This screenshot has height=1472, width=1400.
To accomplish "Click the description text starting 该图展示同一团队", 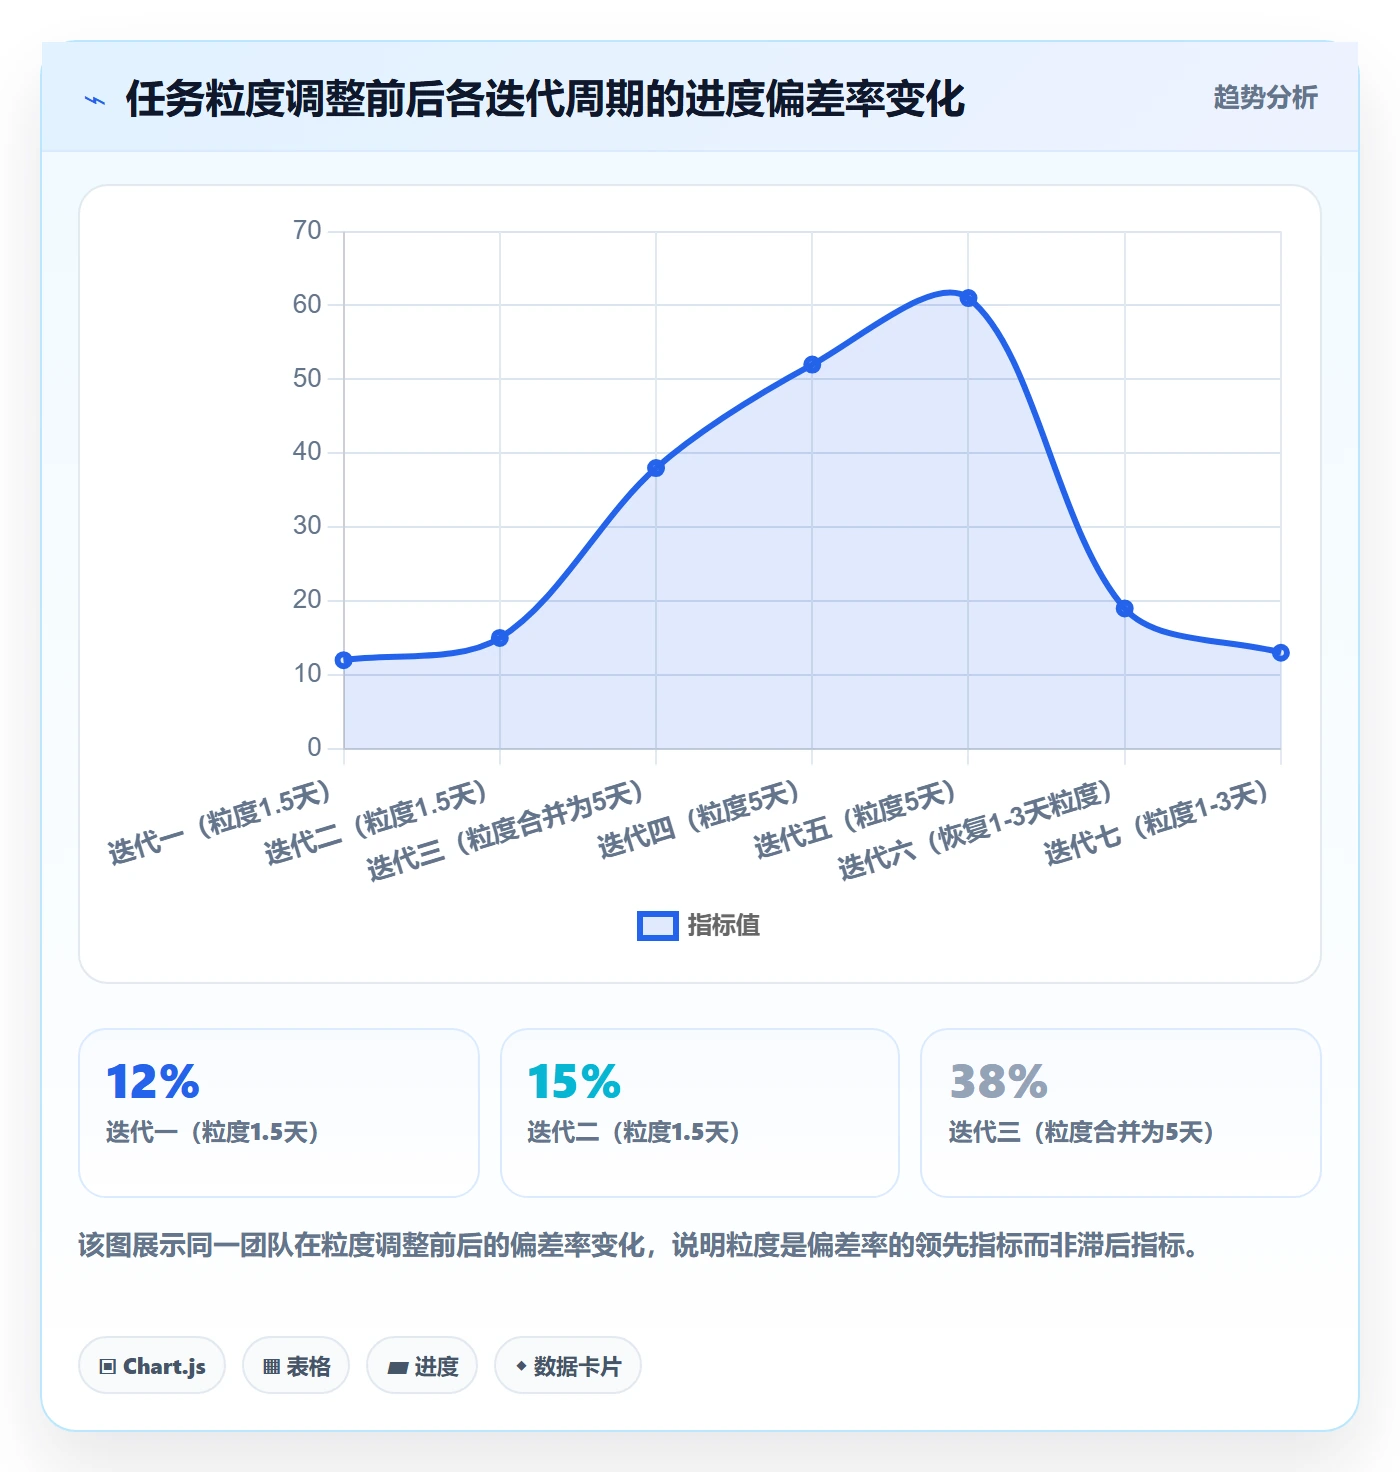I will 640,1246.
